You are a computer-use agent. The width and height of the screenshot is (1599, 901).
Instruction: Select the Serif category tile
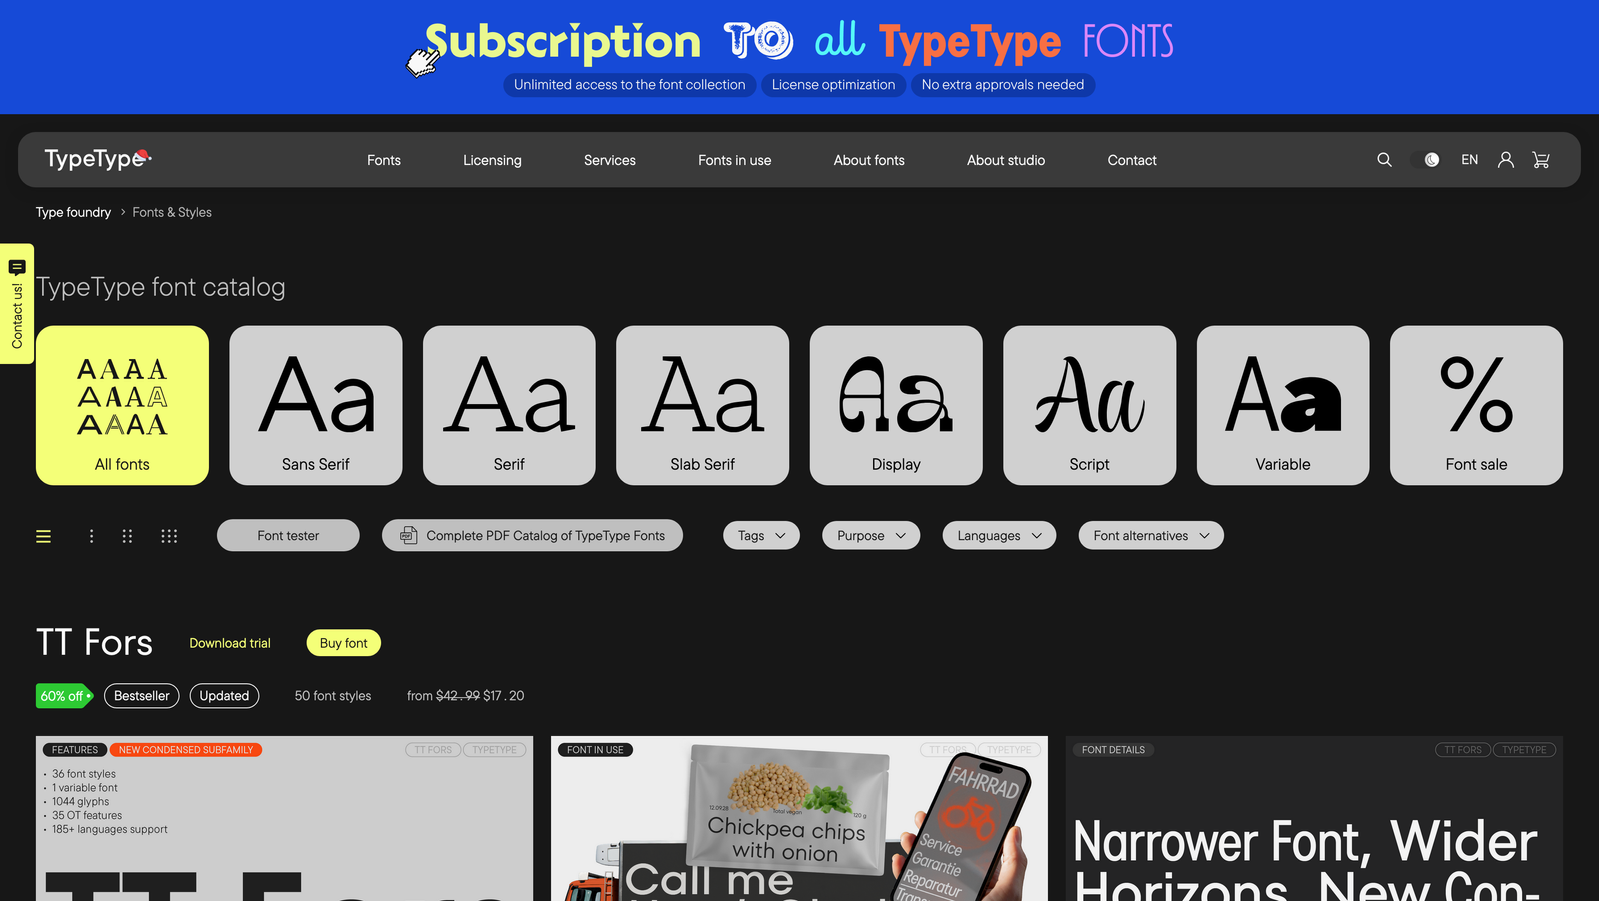coord(509,405)
